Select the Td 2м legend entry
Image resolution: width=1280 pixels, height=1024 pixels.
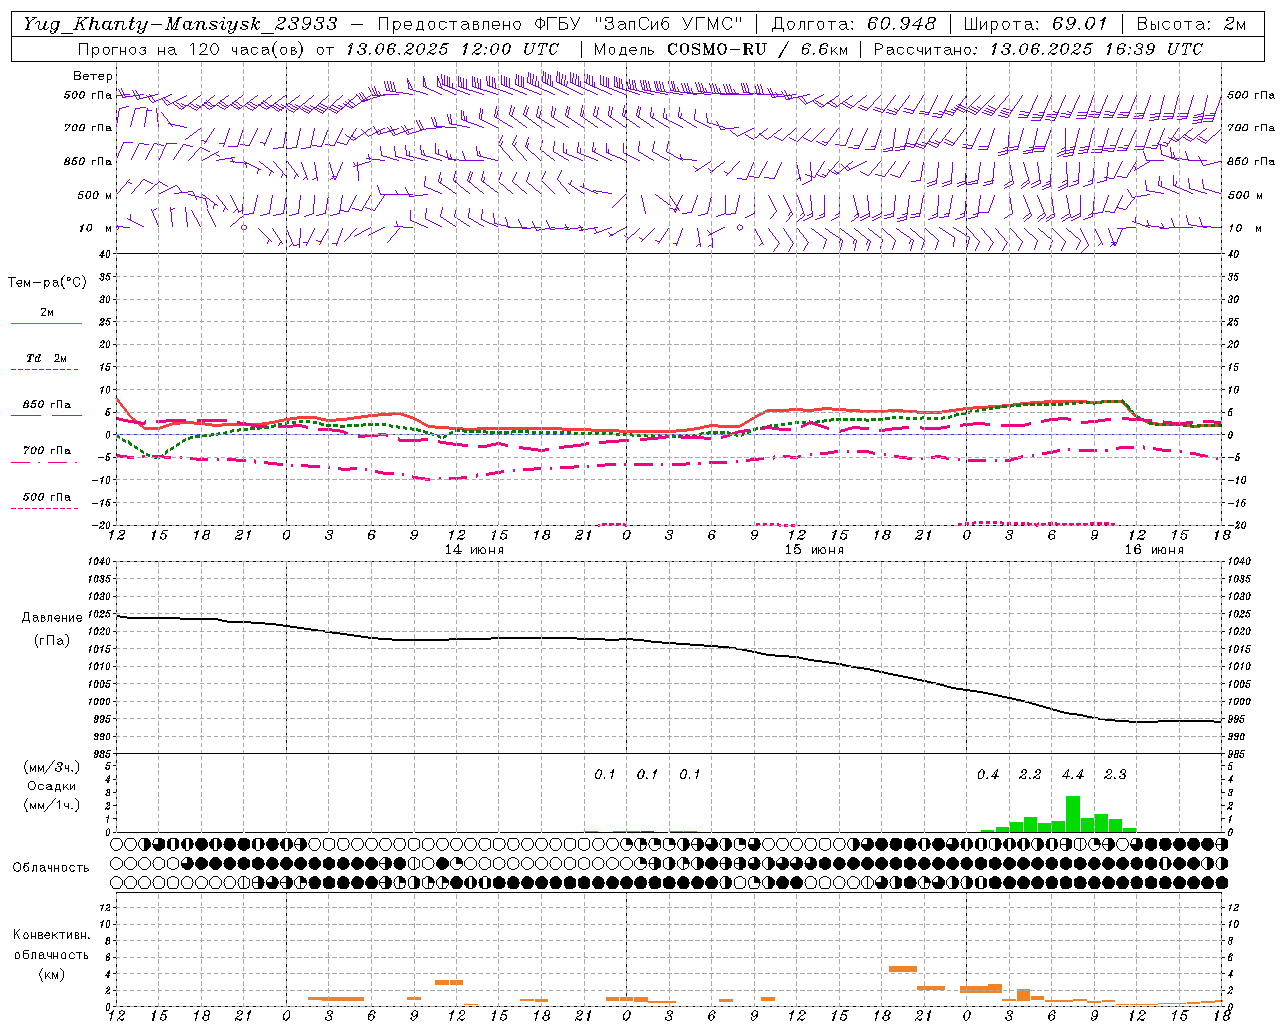click(46, 358)
